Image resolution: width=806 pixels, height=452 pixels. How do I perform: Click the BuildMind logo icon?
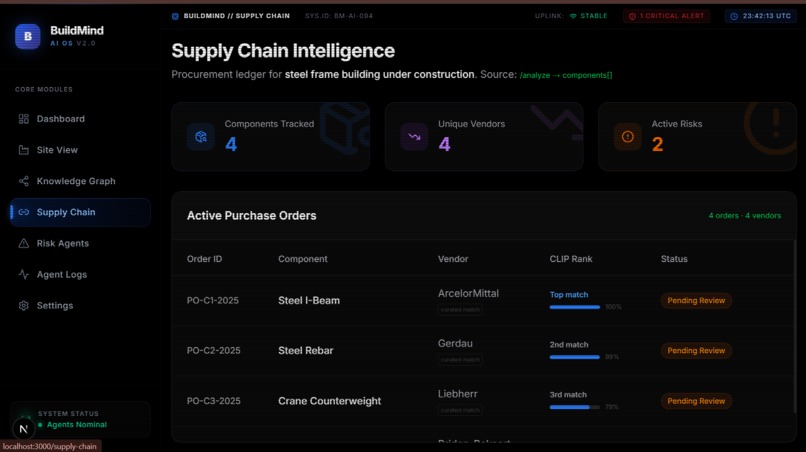[28, 37]
